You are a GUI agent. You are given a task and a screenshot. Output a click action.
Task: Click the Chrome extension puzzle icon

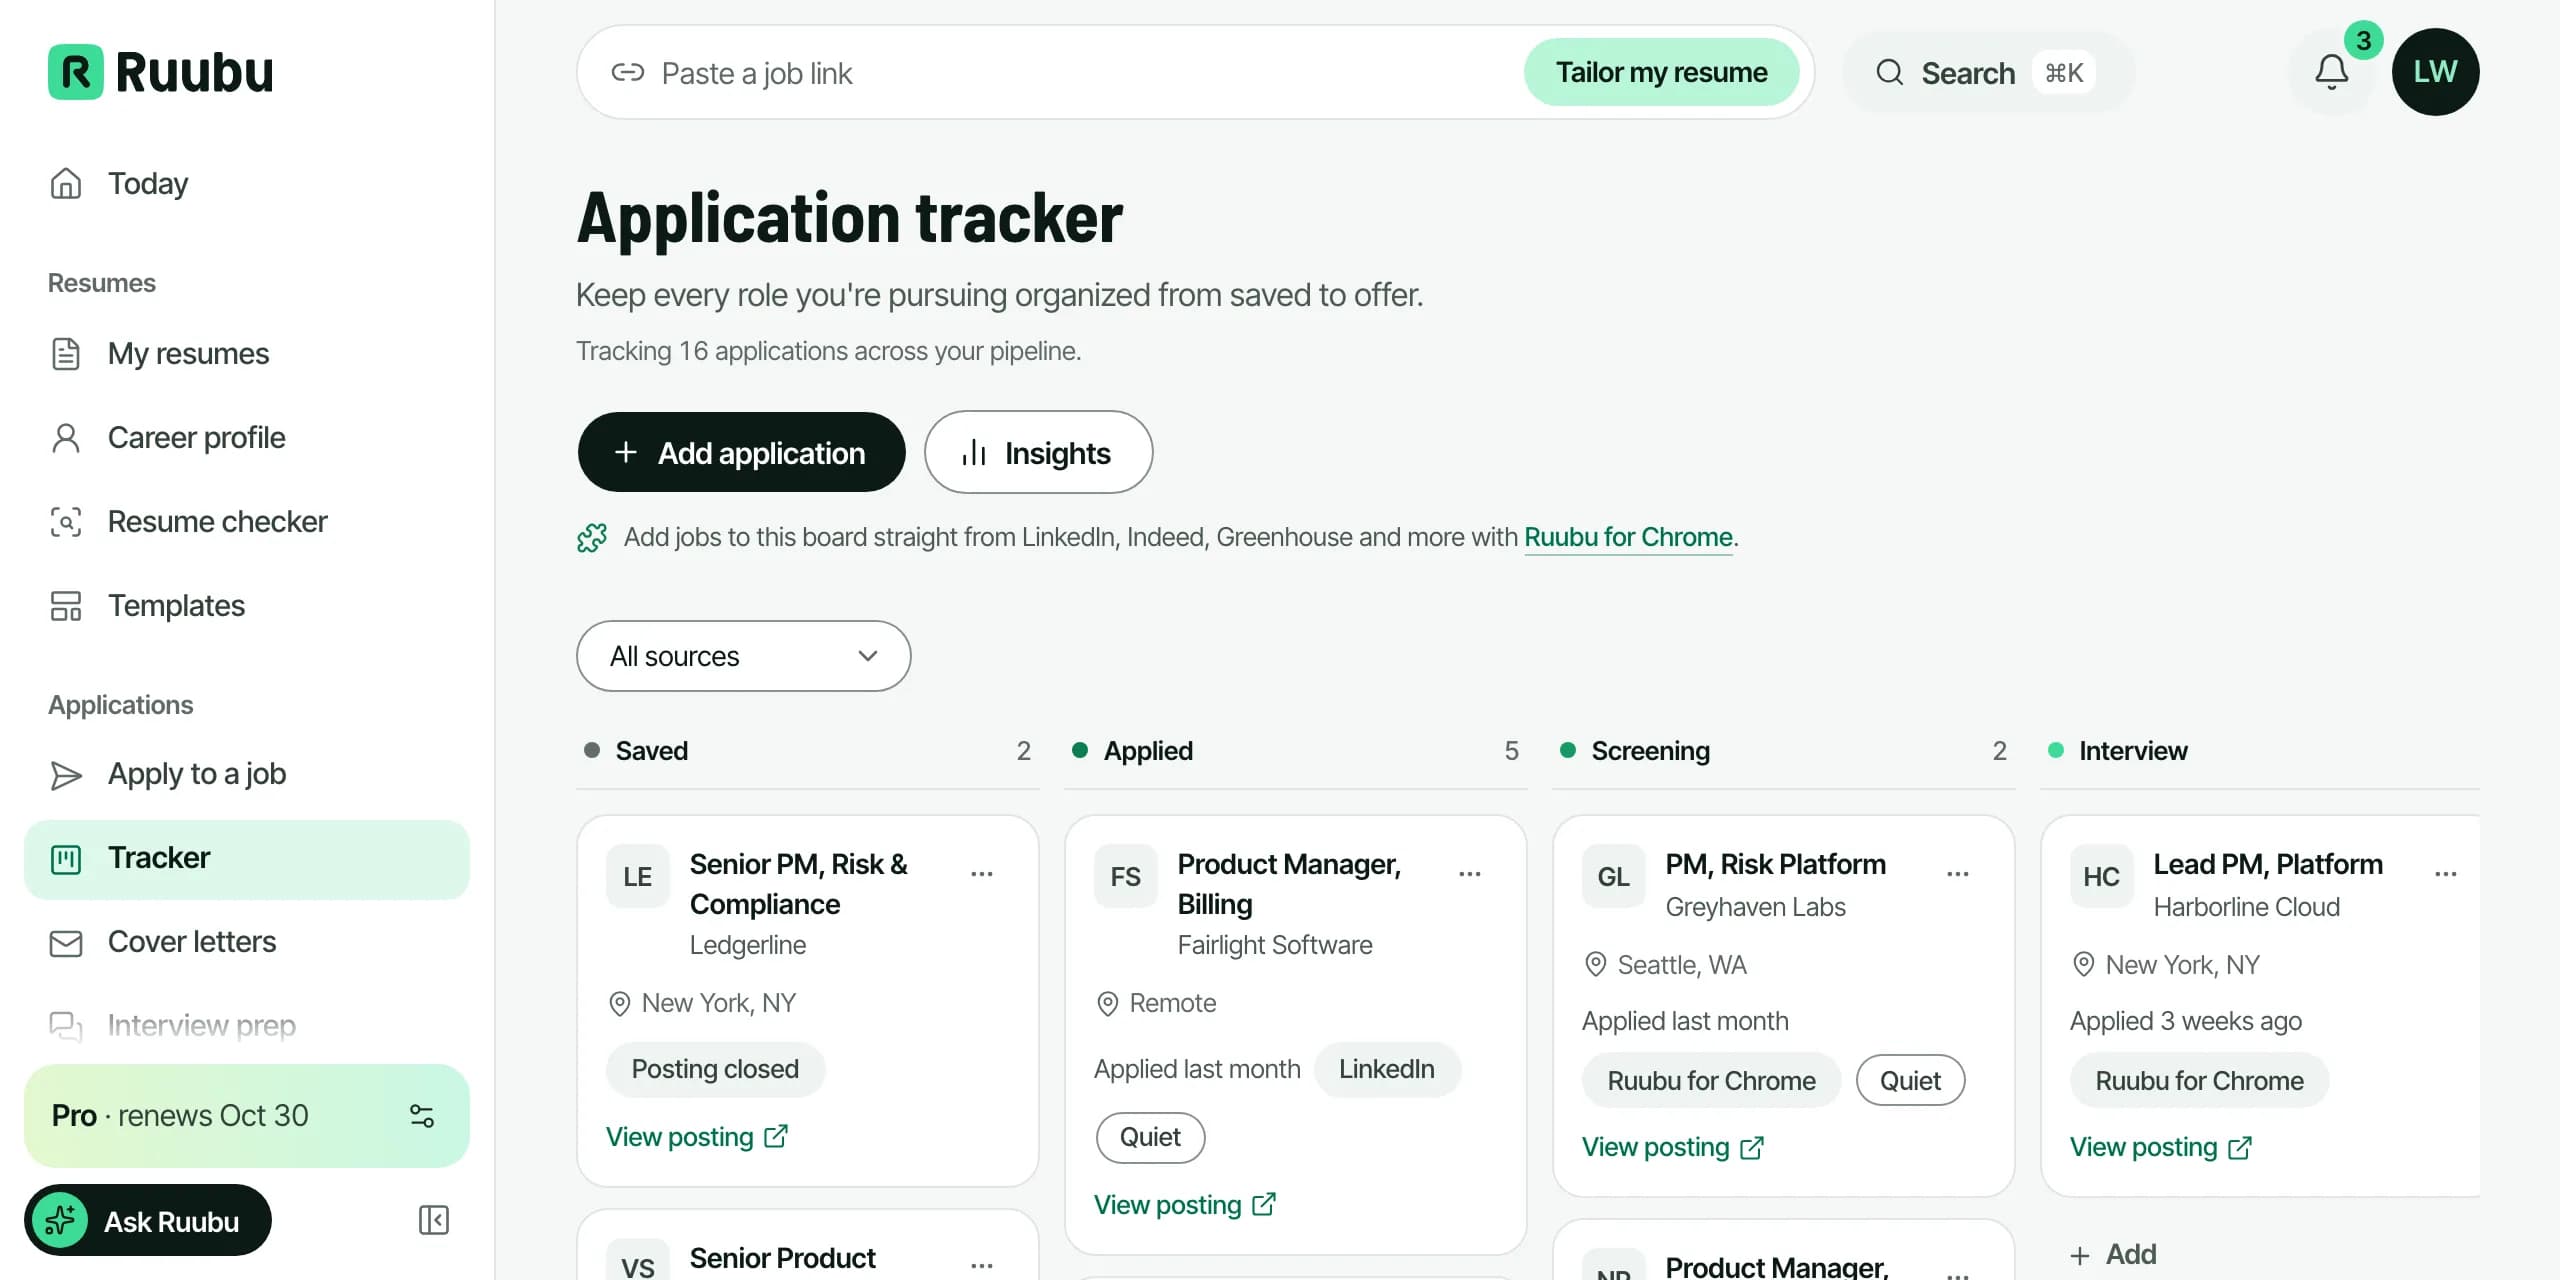pos(592,538)
